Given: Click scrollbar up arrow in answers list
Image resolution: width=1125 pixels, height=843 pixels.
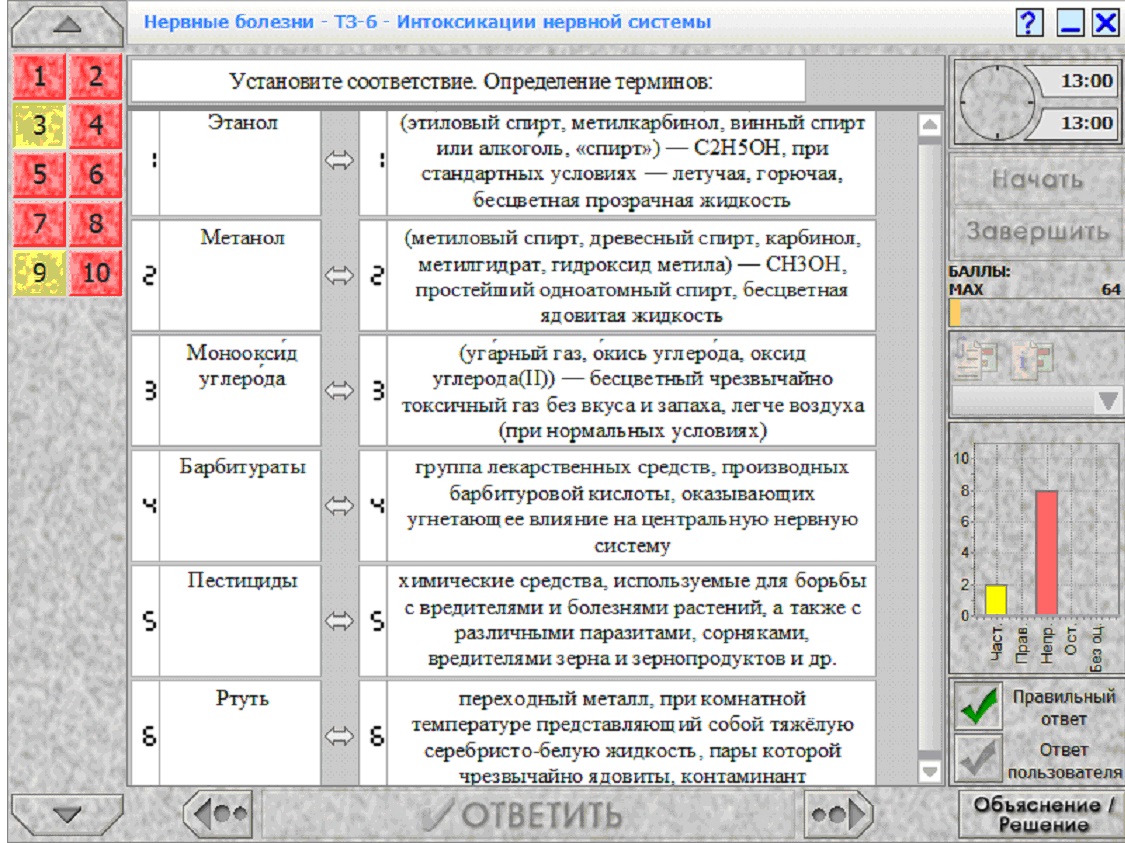Looking at the screenshot, I should click(929, 126).
